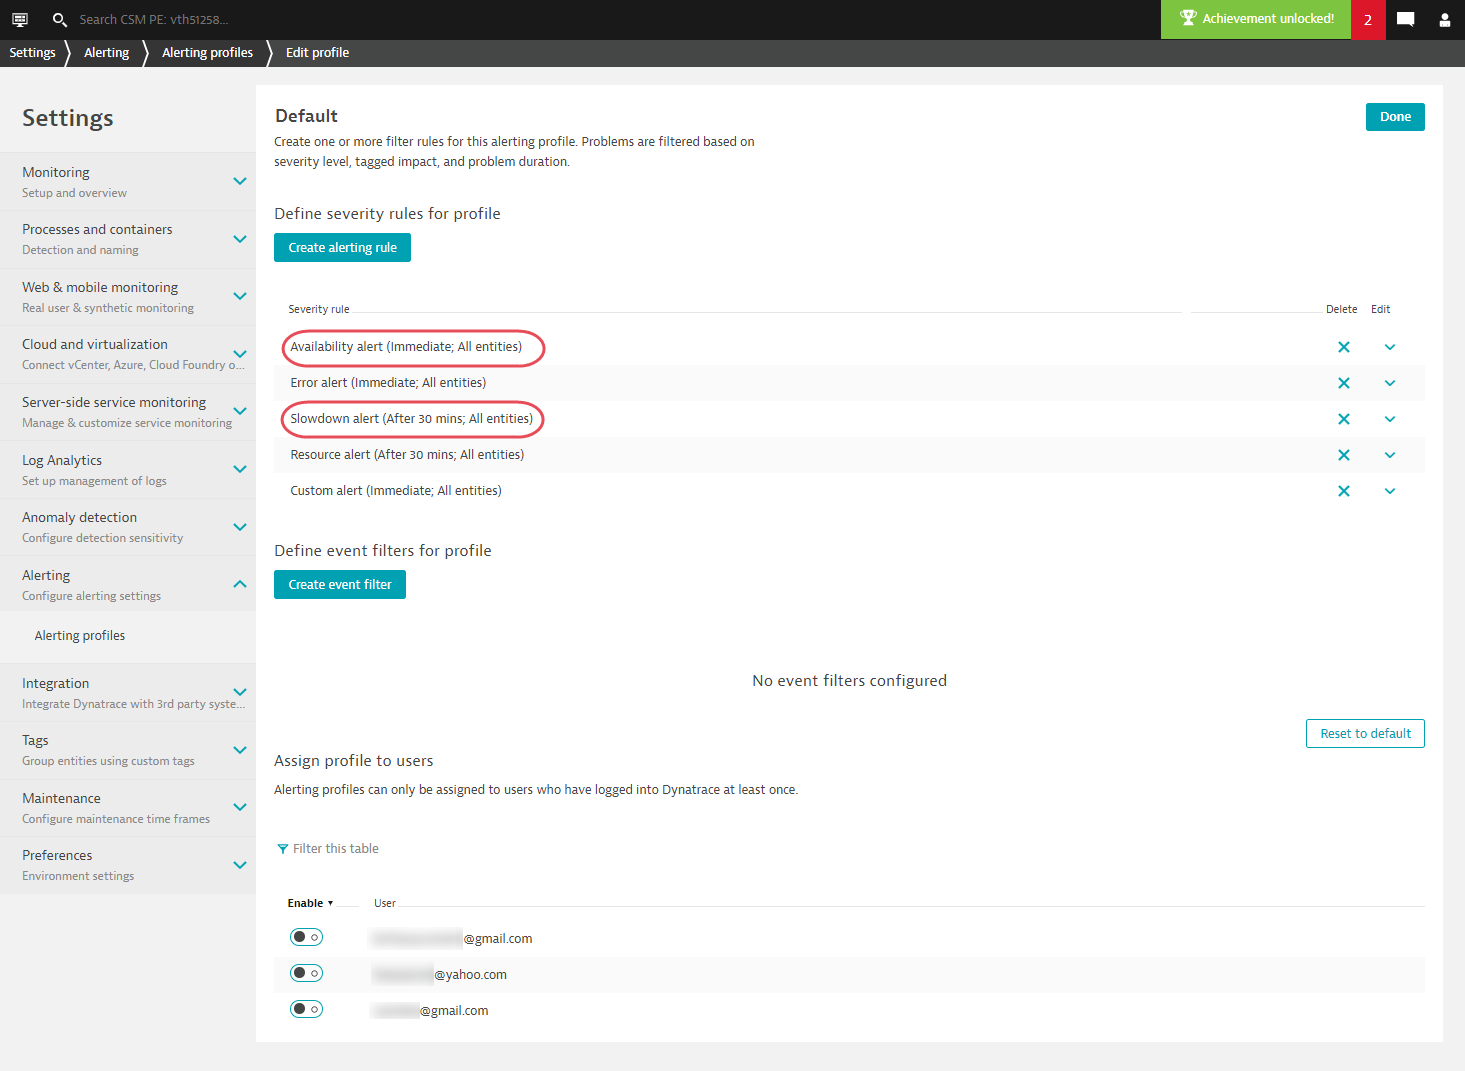This screenshot has width=1465, height=1071.
Task: Expand Cloud and virtualization section
Action: (240, 354)
